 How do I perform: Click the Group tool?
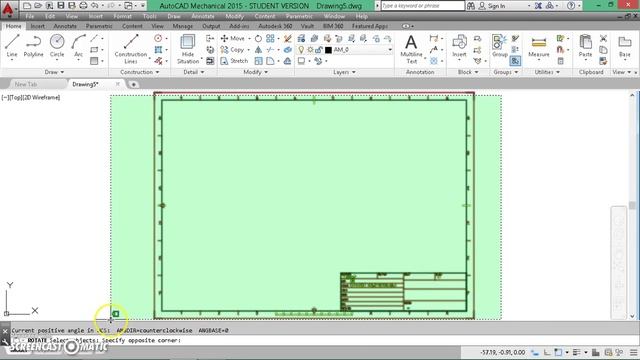coord(500,46)
